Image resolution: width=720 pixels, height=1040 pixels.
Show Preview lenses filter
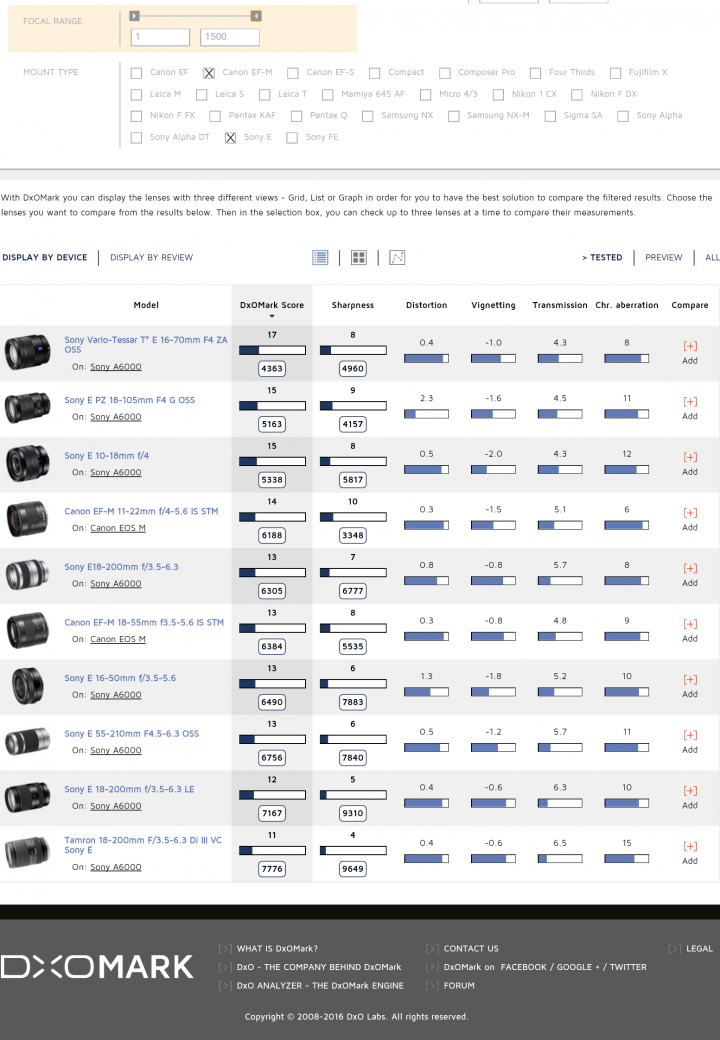(x=664, y=257)
